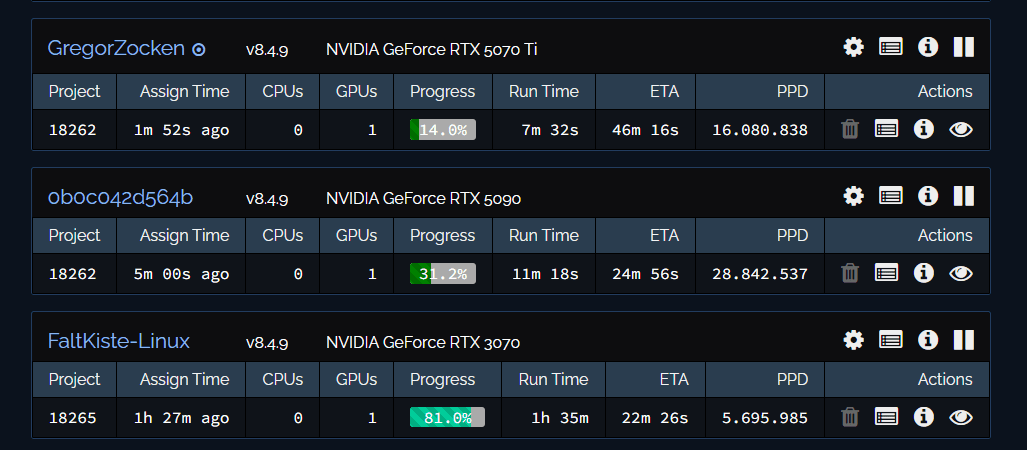Open the FaltKiste-Linux machine link
The image size is (1027, 450).
(118, 341)
